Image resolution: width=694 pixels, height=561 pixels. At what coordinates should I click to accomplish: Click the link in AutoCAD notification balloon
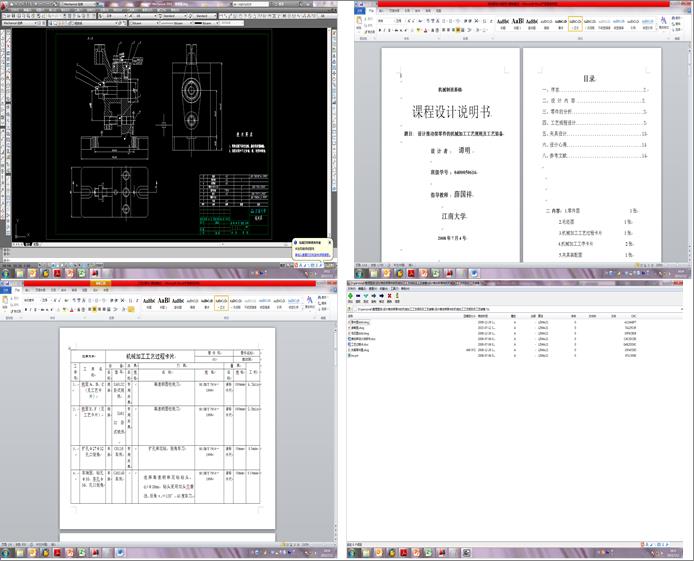click(x=312, y=255)
